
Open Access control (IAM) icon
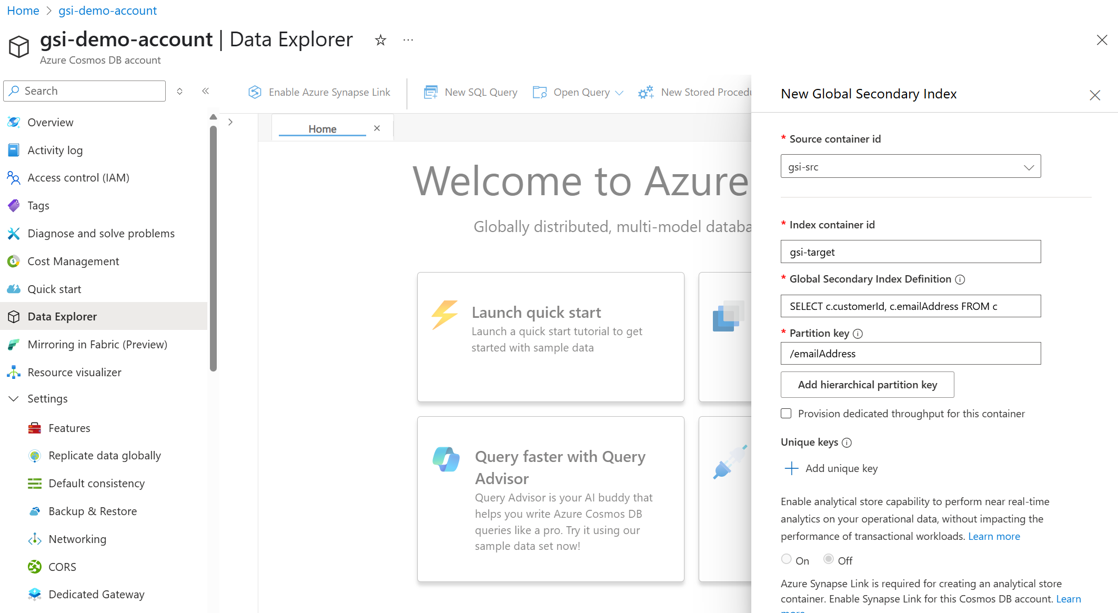coord(14,177)
